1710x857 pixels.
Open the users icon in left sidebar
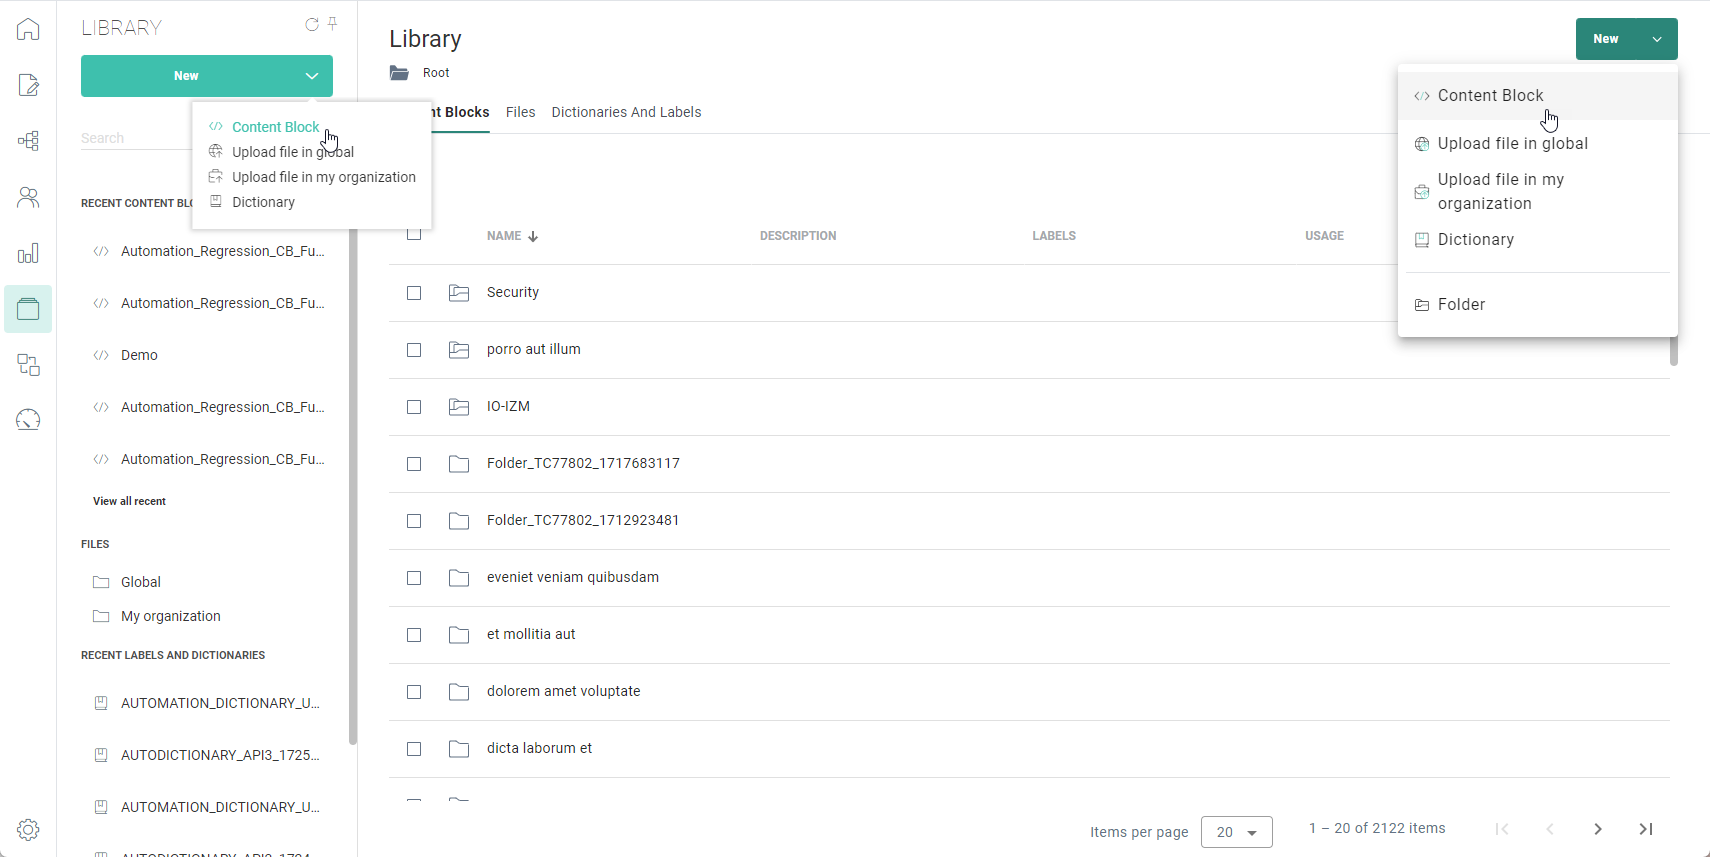(28, 197)
